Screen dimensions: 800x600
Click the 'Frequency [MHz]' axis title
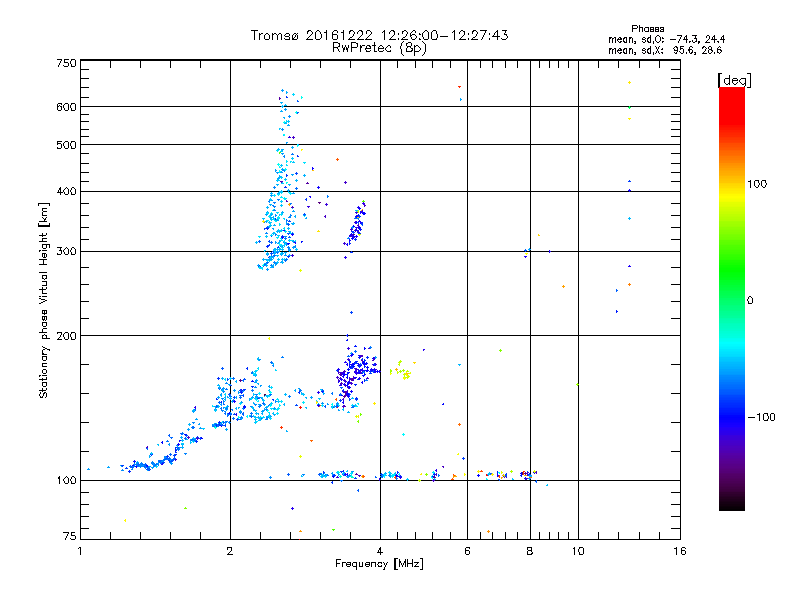(379, 564)
